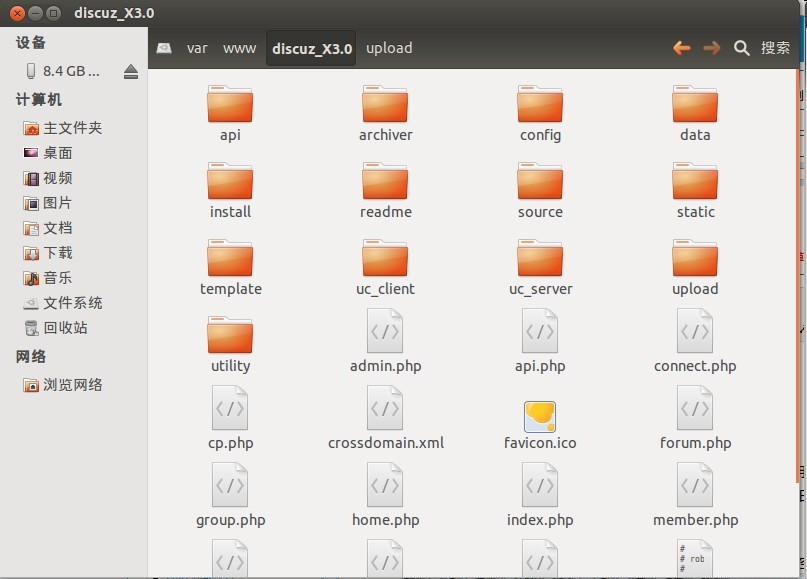Open the uc_client folder

pos(385,258)
